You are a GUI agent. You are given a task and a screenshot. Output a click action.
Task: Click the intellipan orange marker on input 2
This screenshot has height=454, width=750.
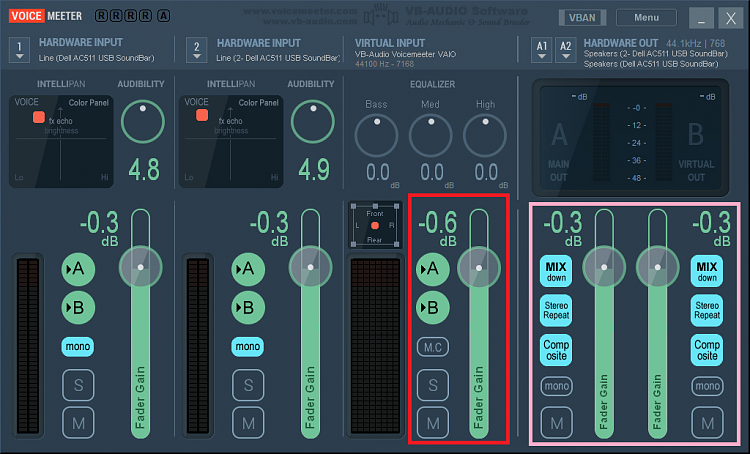202,115
